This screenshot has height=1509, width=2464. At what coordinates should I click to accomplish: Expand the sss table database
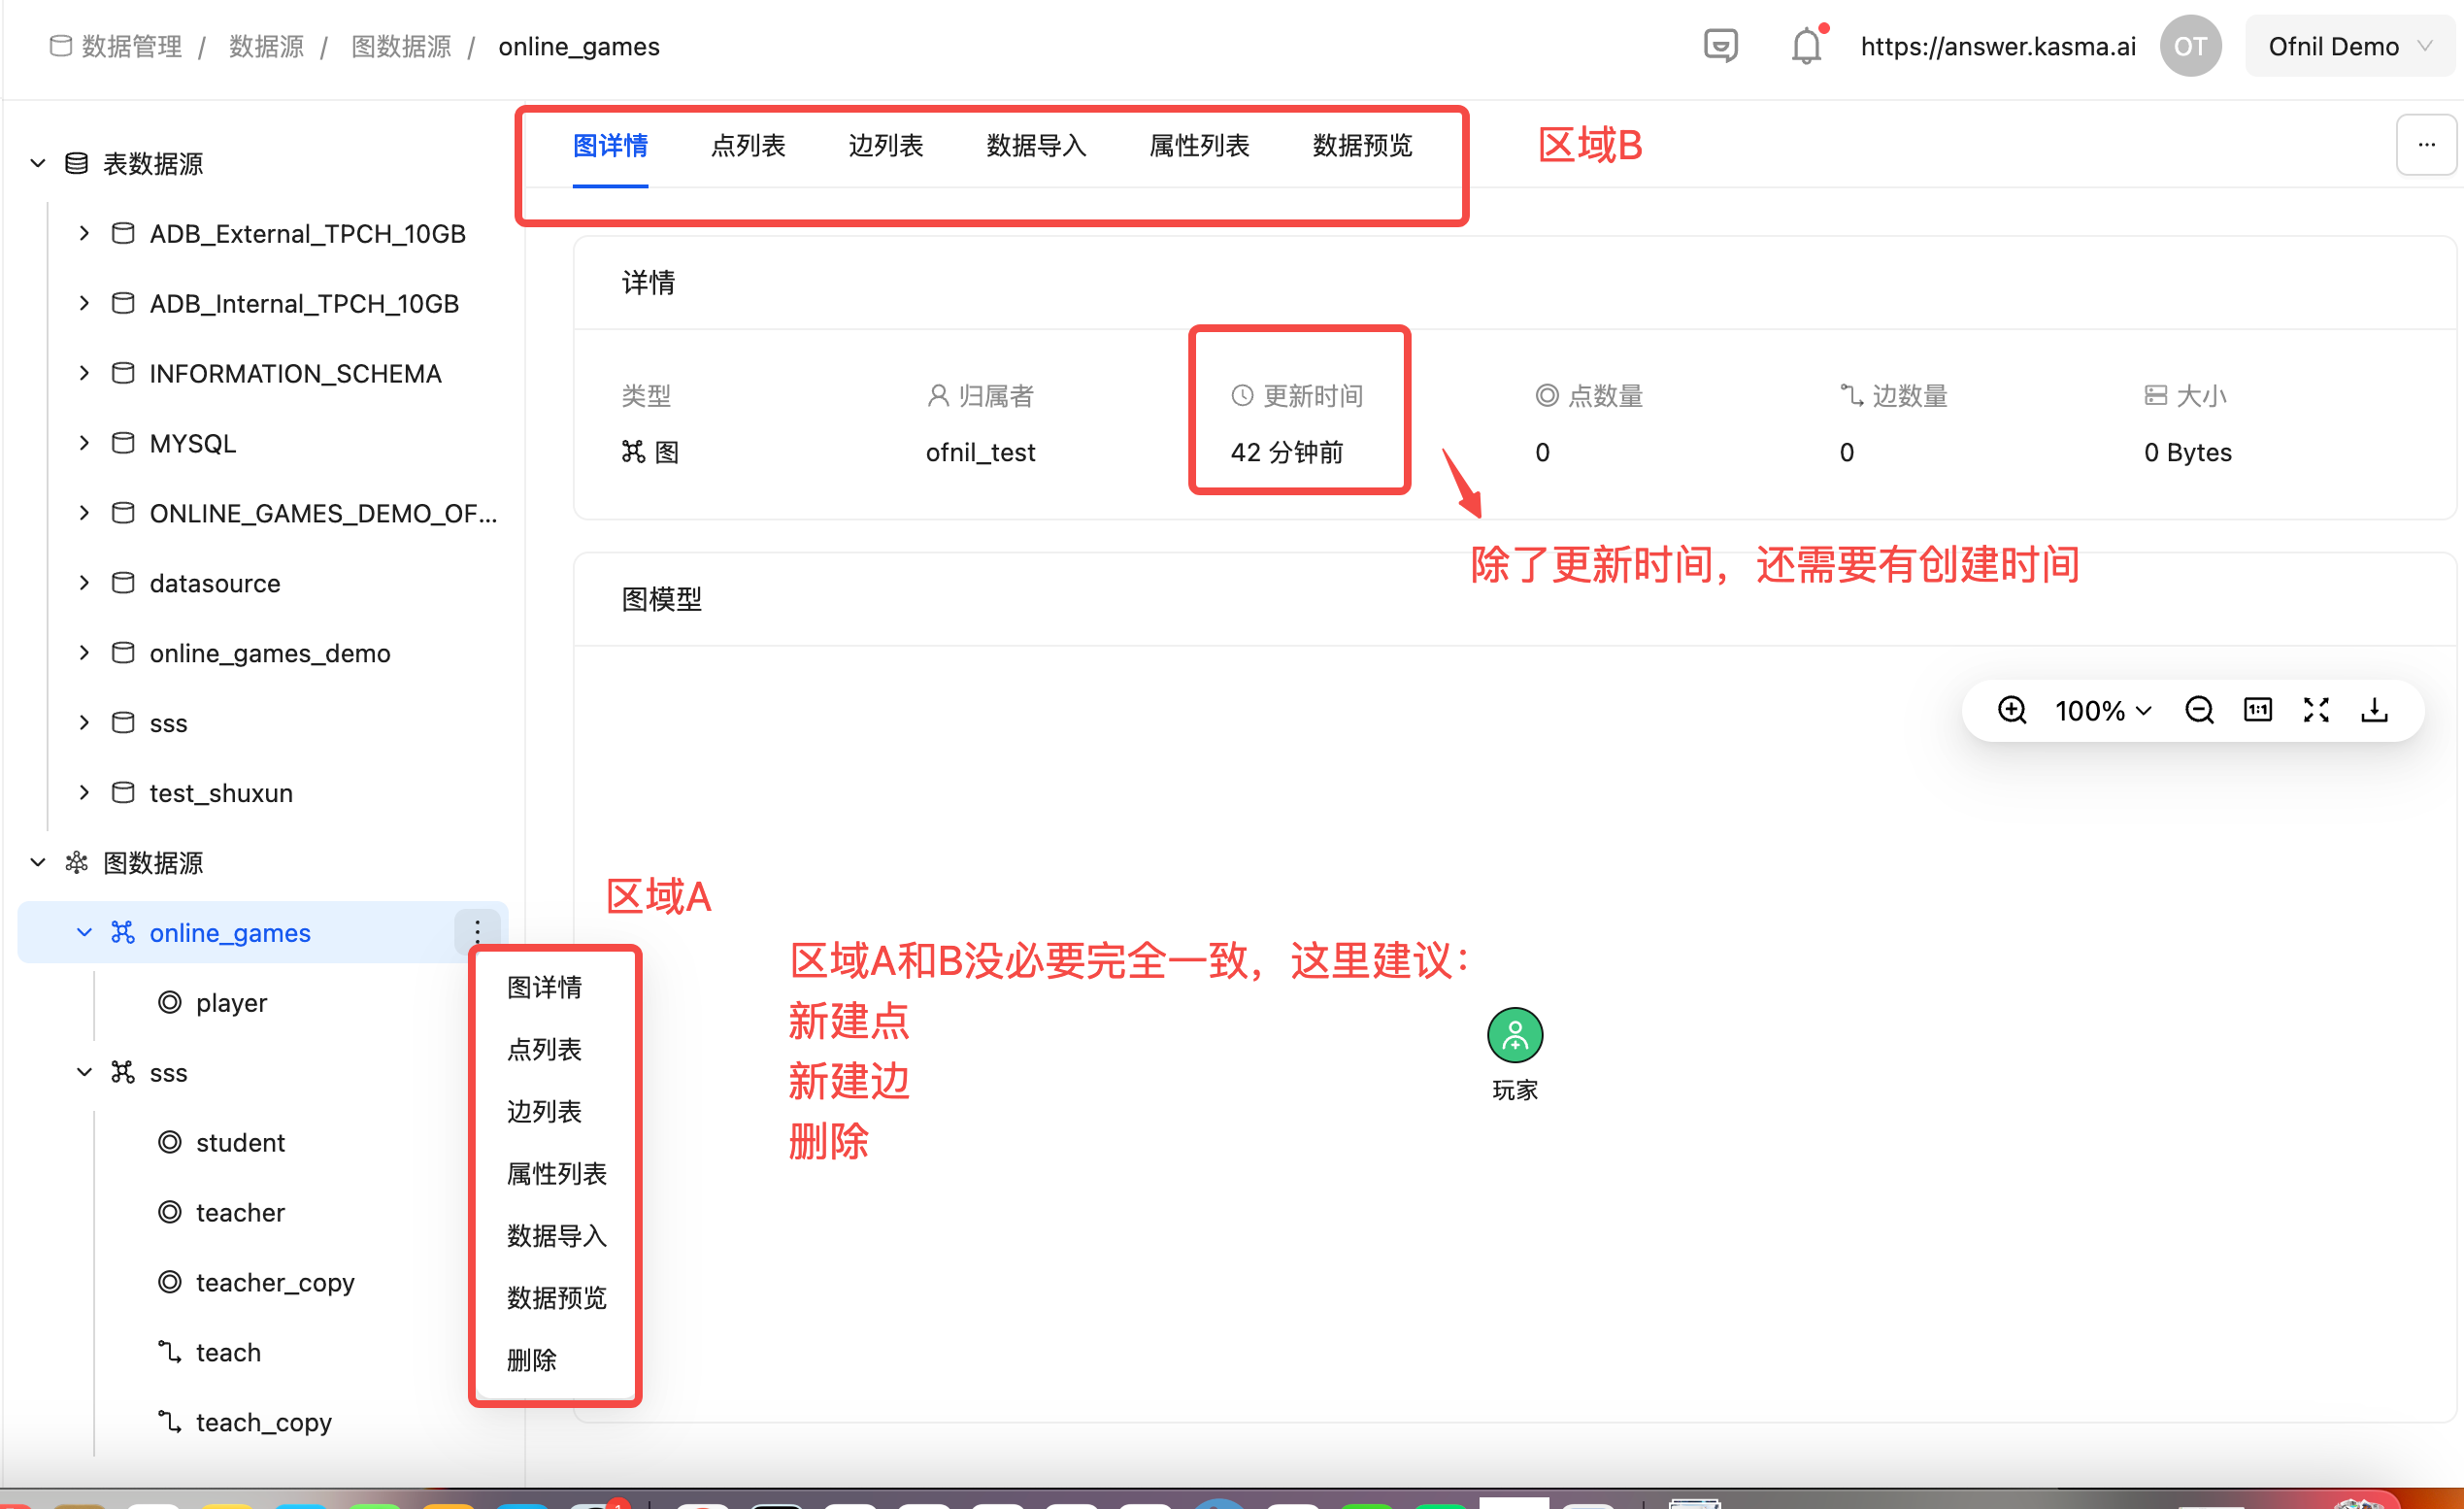85,723
